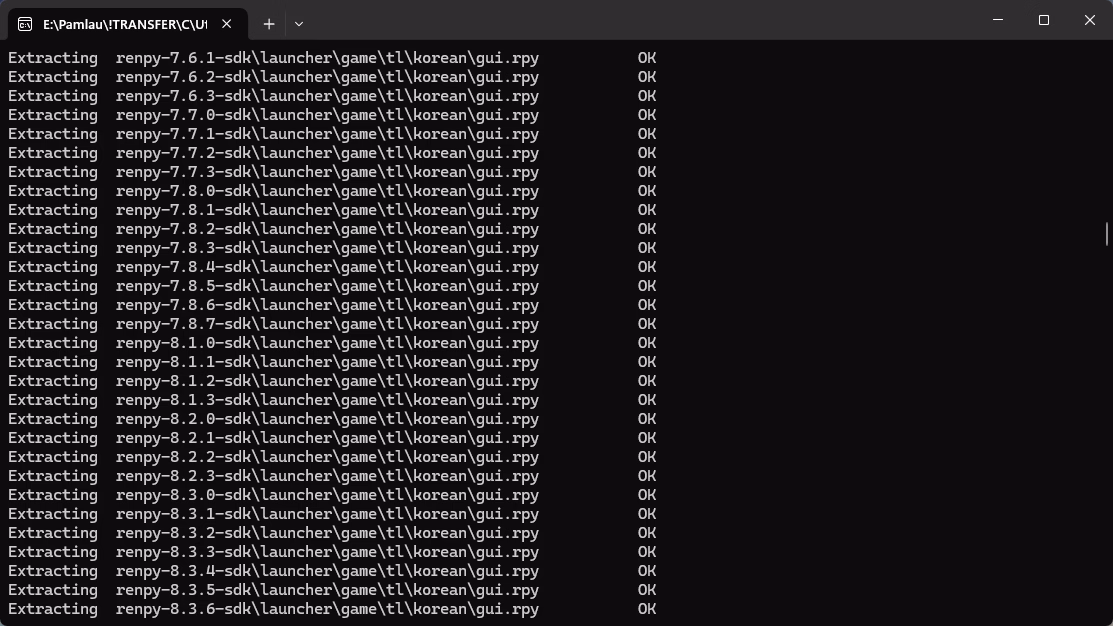
Task: Select the E:\Pamlau\!TRANSFER\C tab title
Action: click(x=125, y=24)
